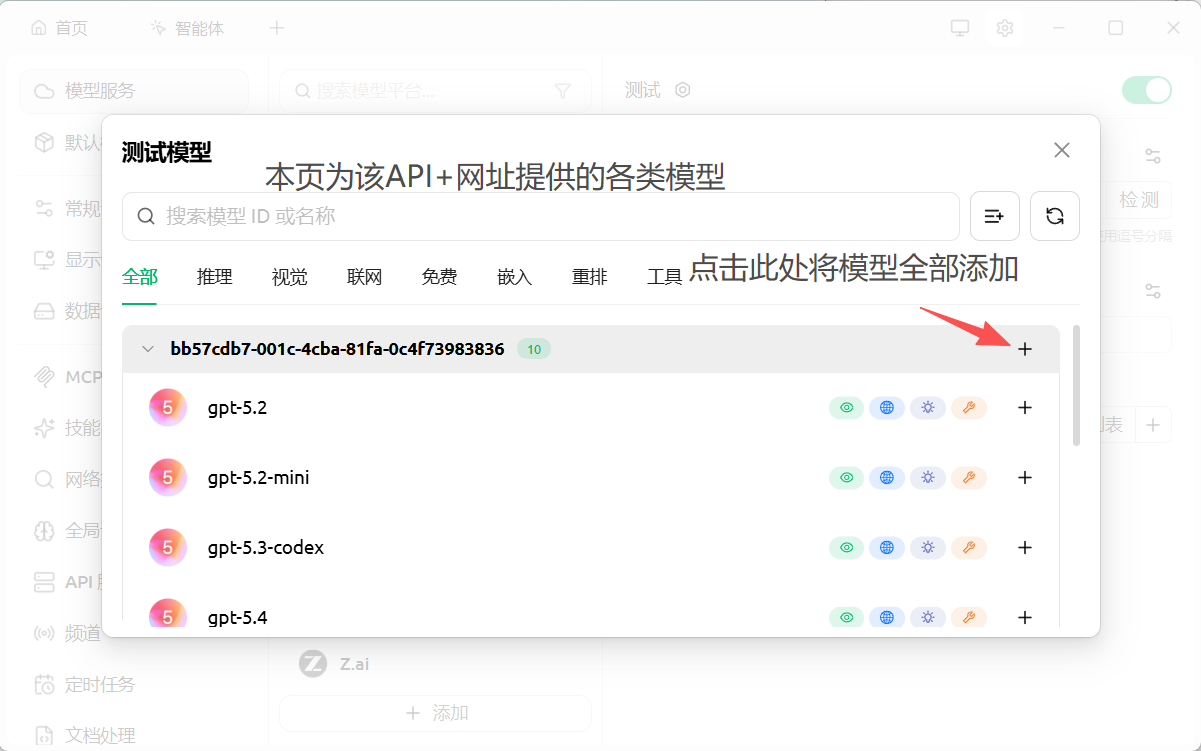
Task: Click gpt-5.3-codex model avatar icon
Action: point(168,548)
